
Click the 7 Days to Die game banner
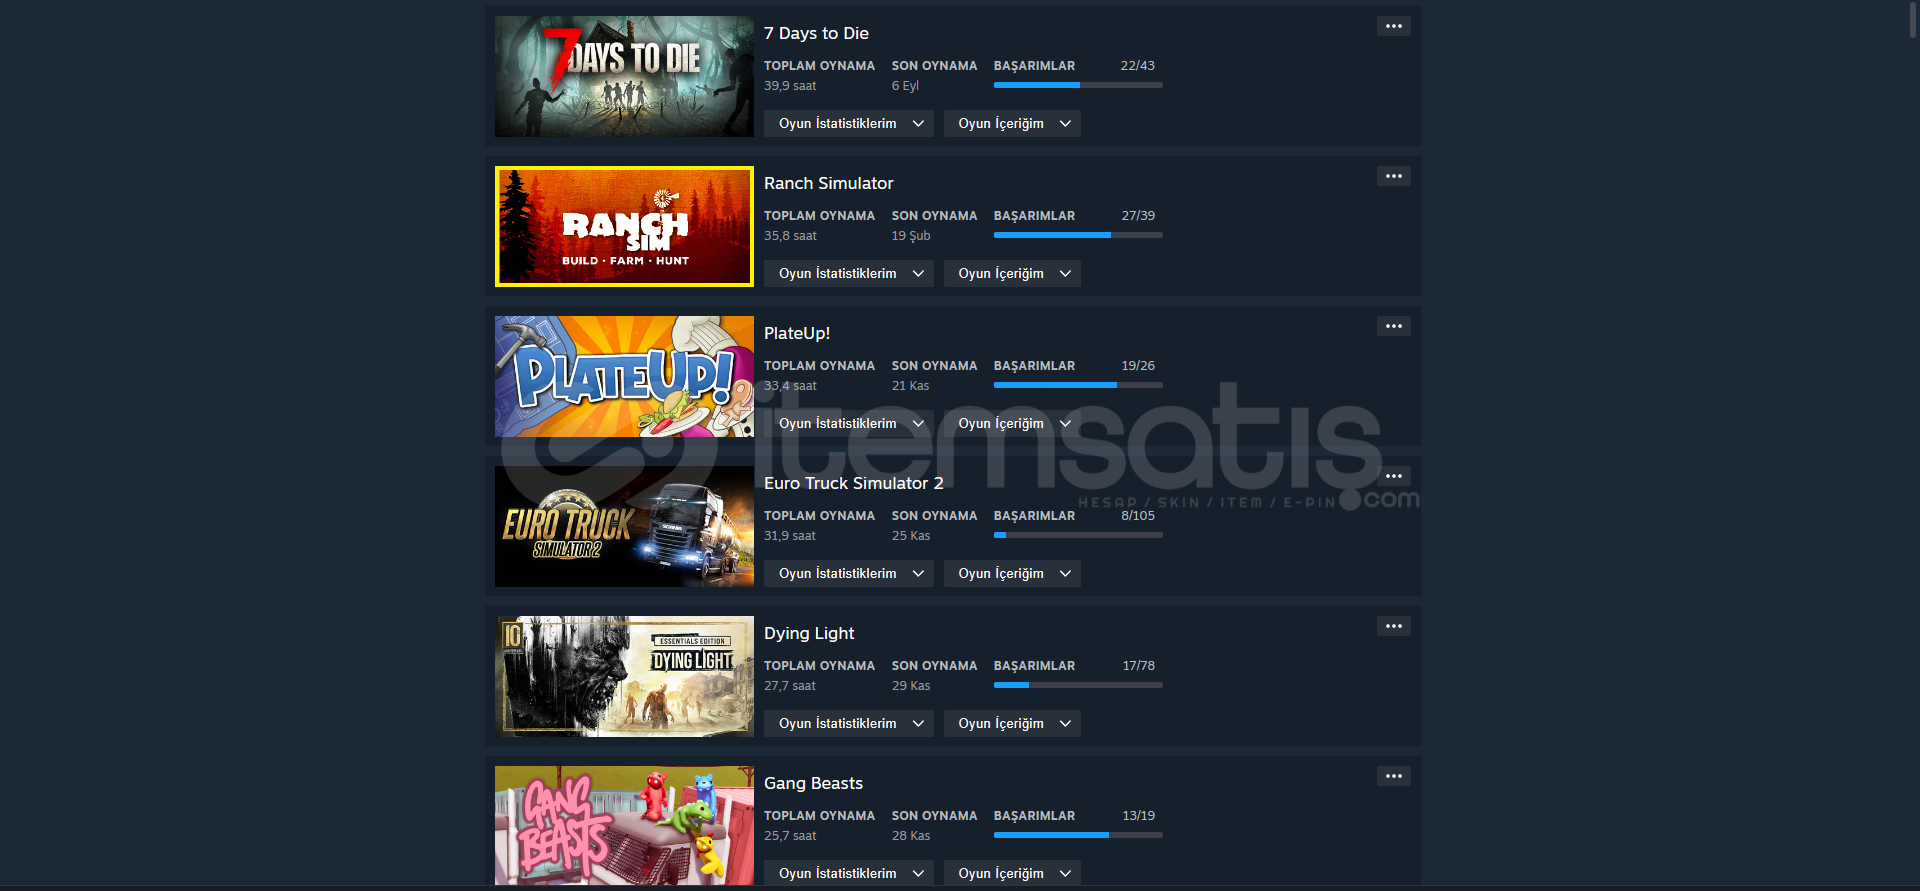(624, 76)
